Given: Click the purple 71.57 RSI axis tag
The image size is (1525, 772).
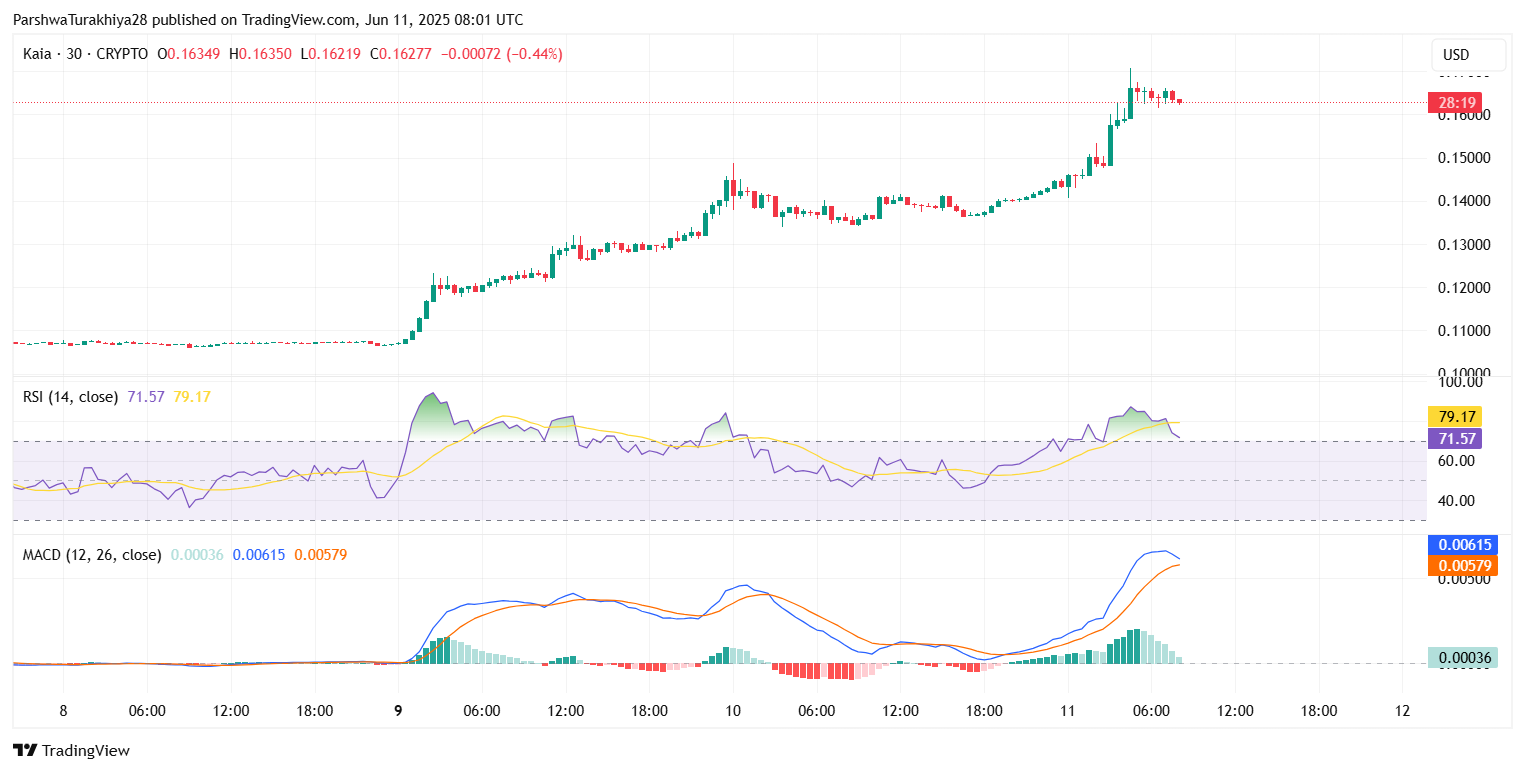Looking at the screenshot, I should (x=1454, y=439).
